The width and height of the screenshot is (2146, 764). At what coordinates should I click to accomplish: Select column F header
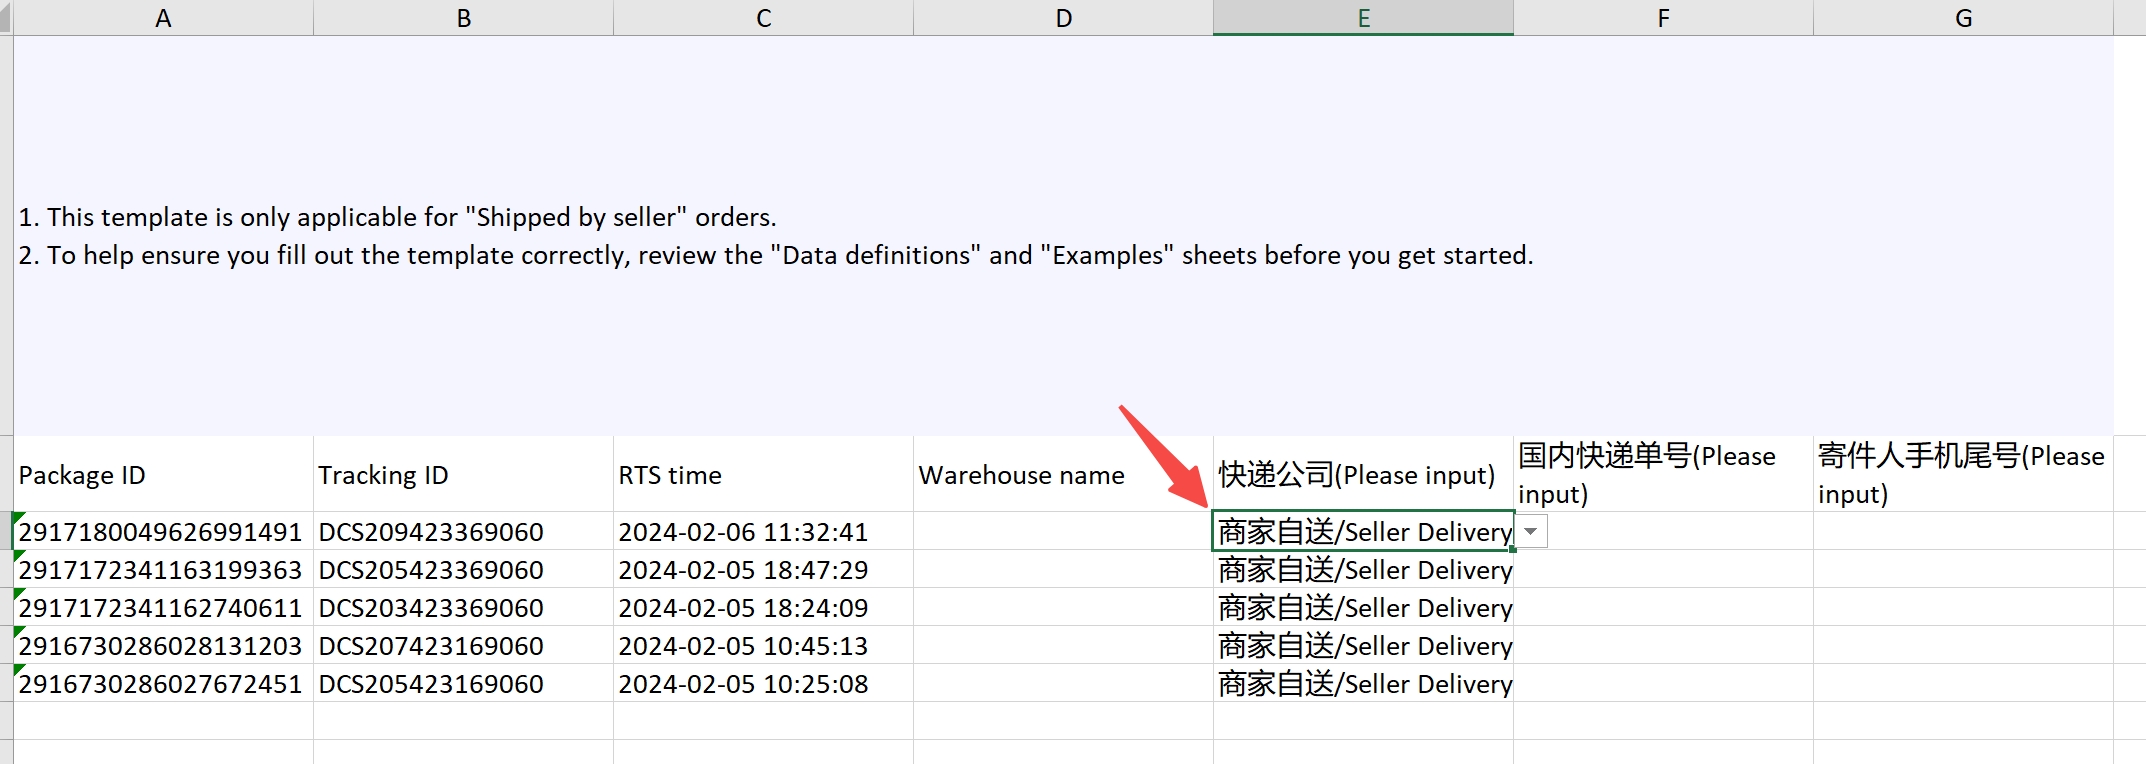click(1663, 18)
